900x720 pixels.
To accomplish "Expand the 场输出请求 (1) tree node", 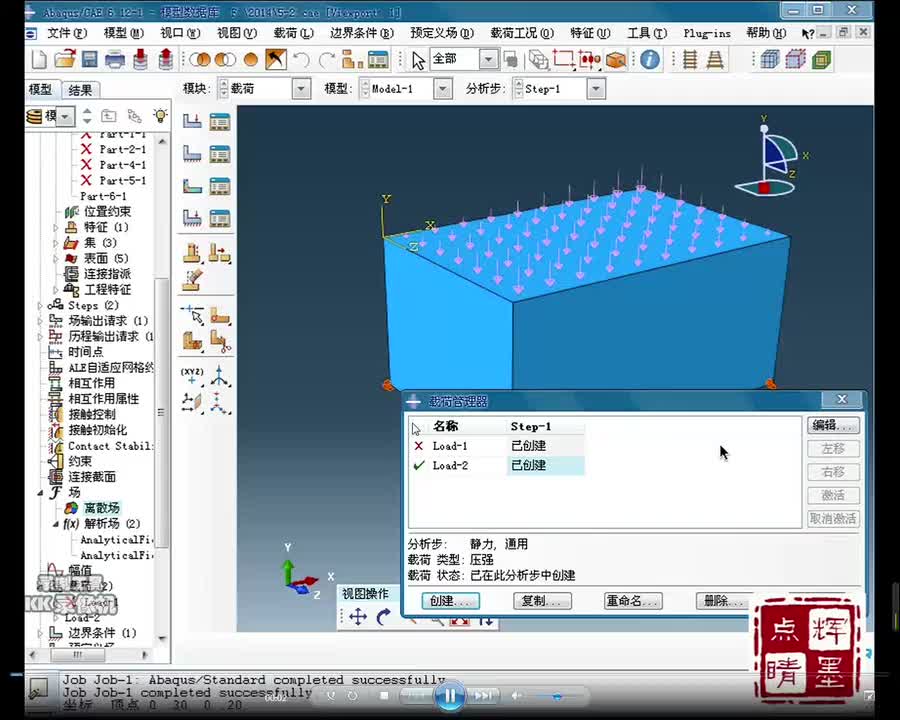I will pyautogui.click(x=40, y=321).
